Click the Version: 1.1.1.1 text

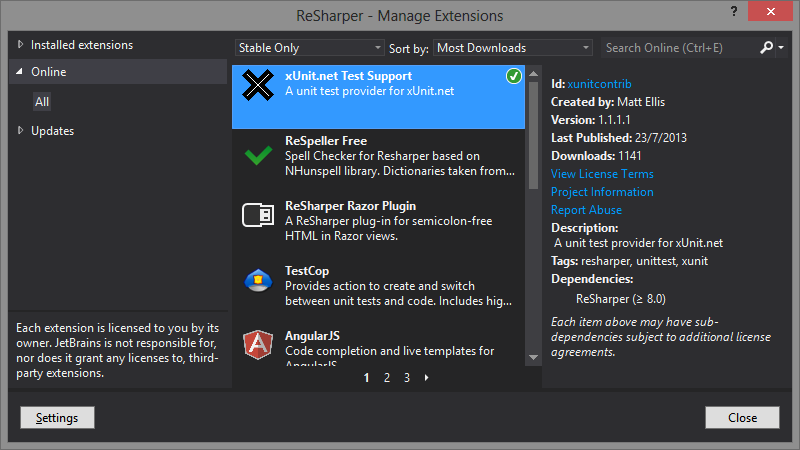tap(590, 119)
